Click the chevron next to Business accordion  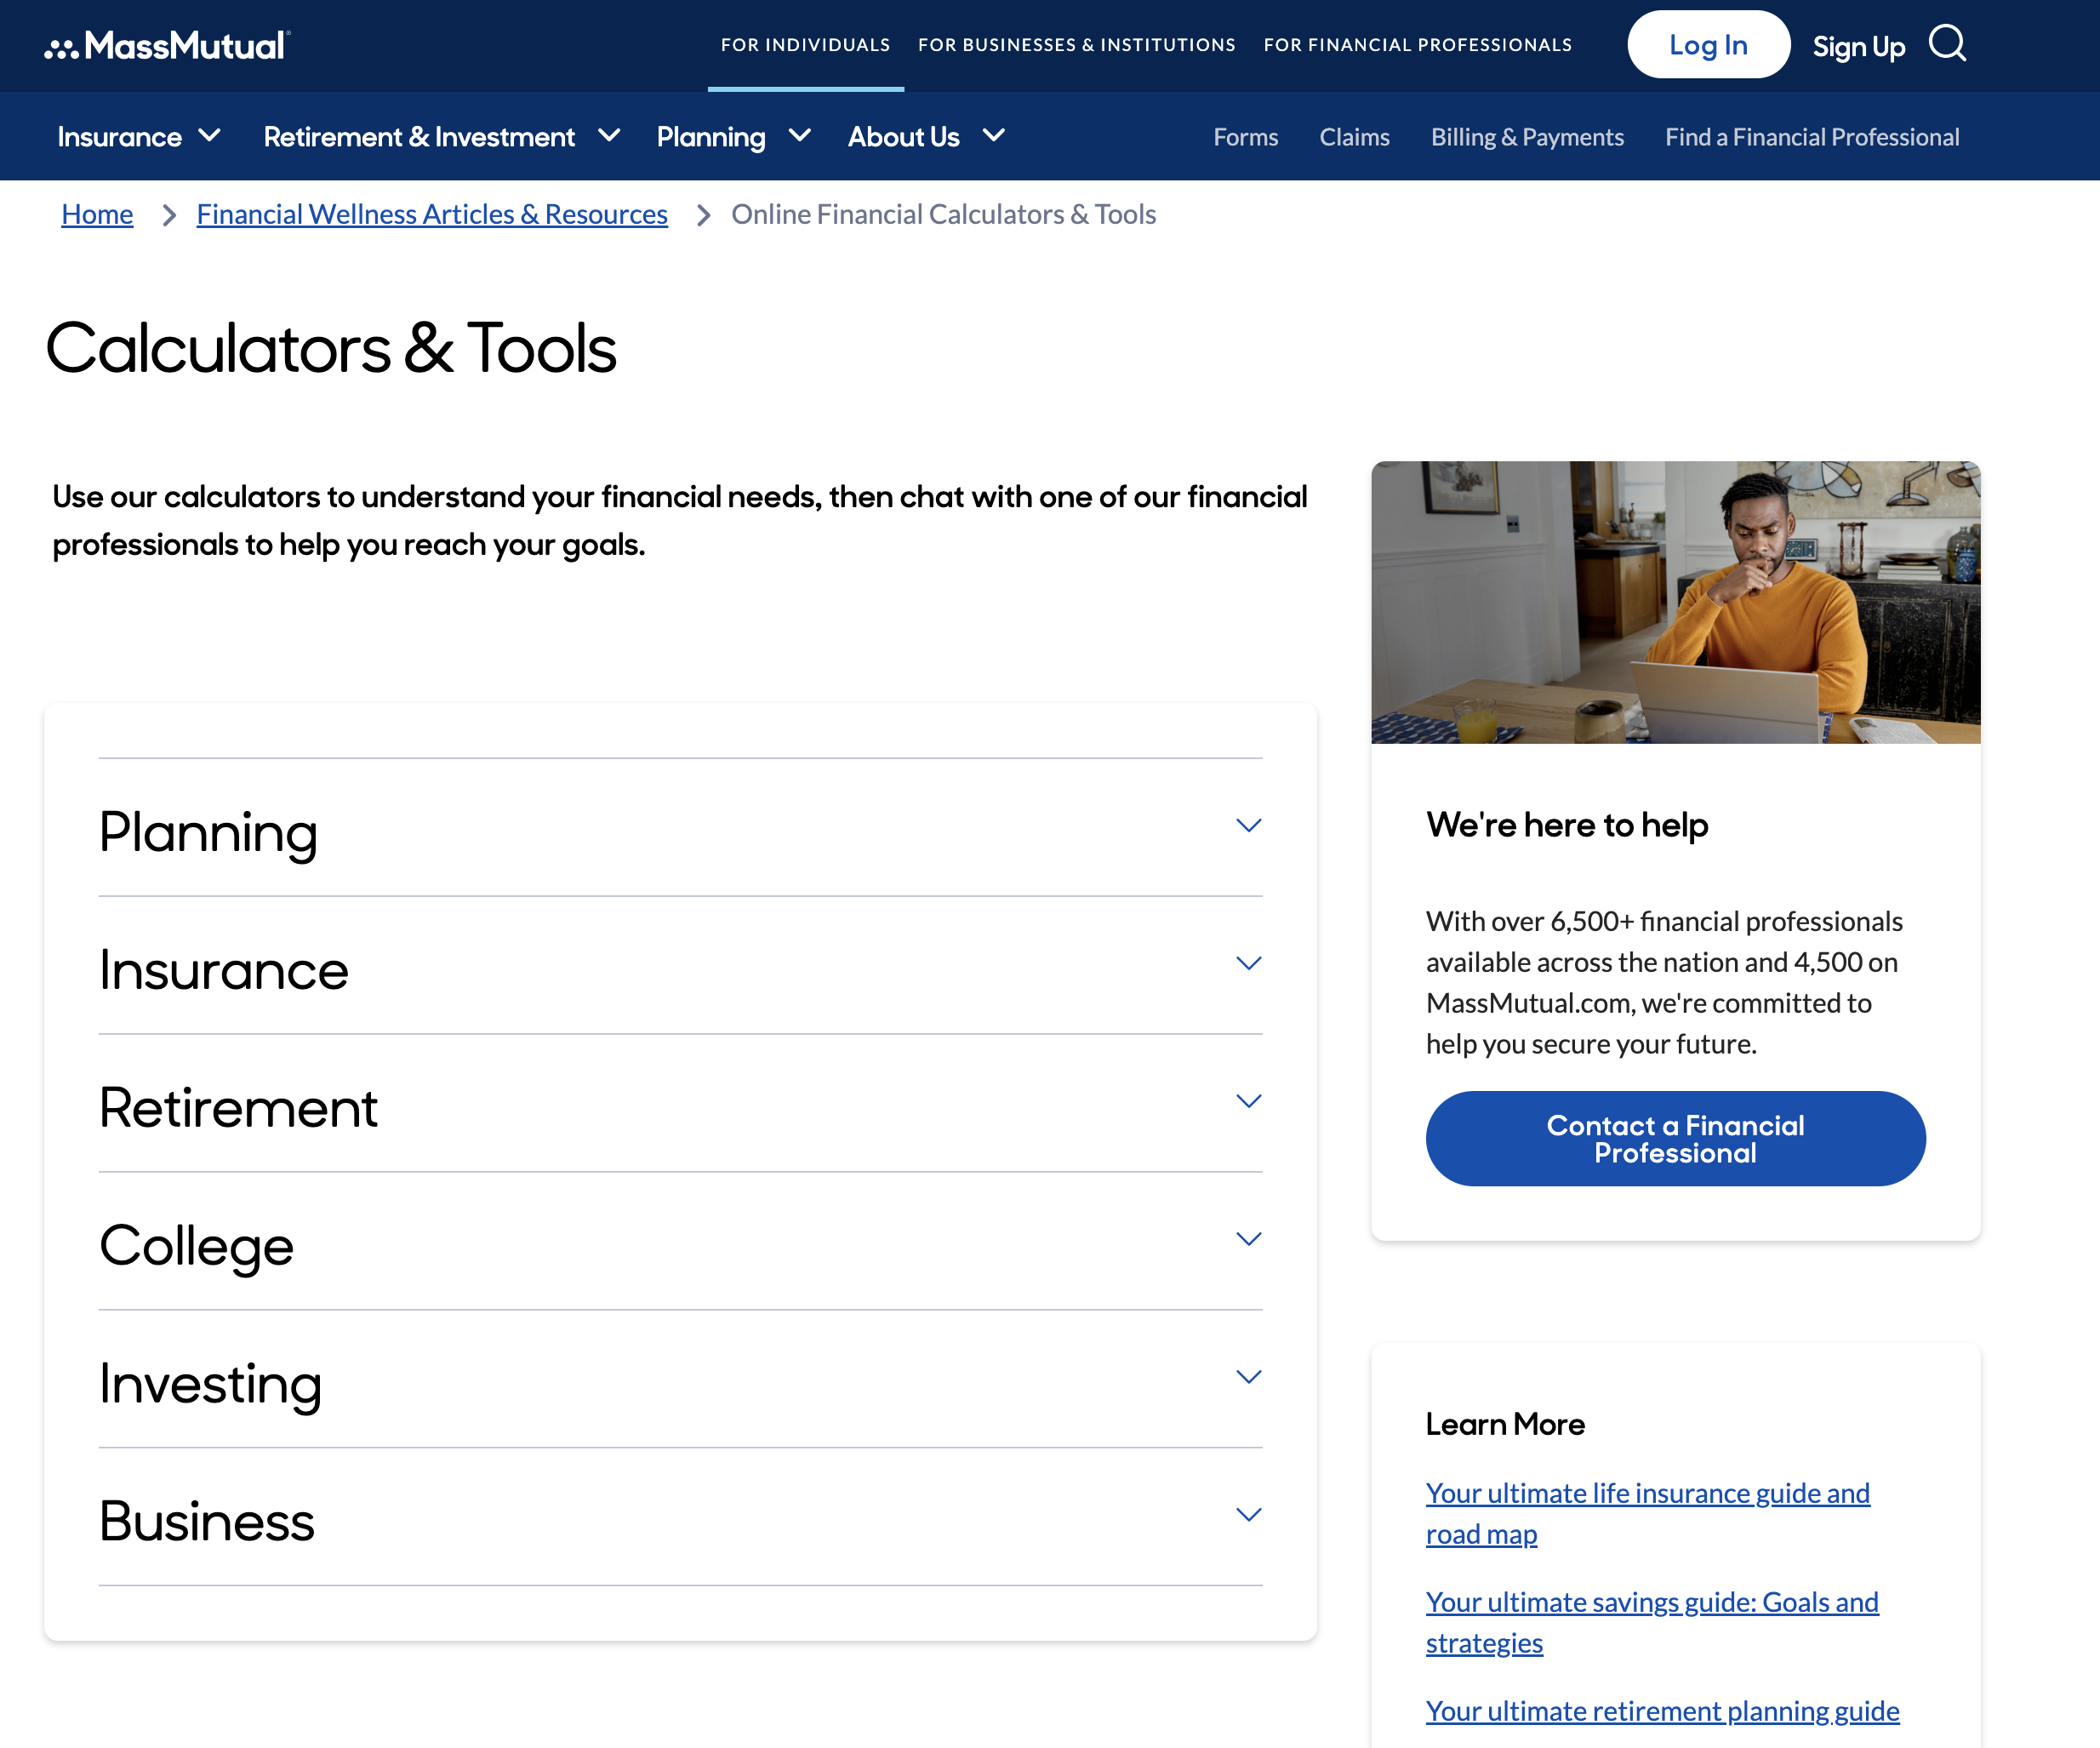(1247, 1514)
